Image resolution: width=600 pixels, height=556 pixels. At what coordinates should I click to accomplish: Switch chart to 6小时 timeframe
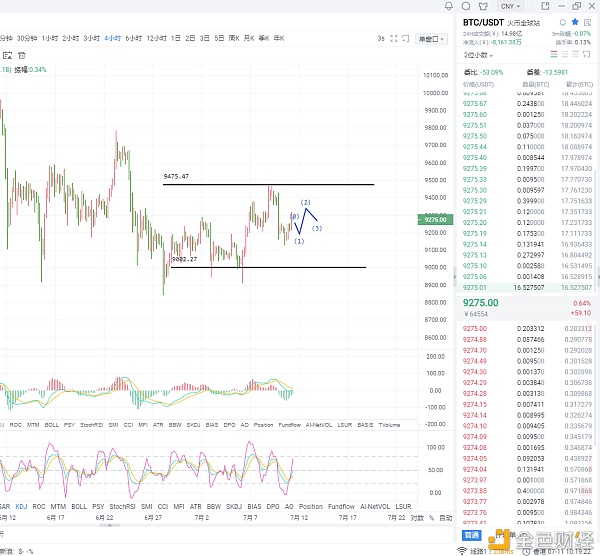point(134,38)
